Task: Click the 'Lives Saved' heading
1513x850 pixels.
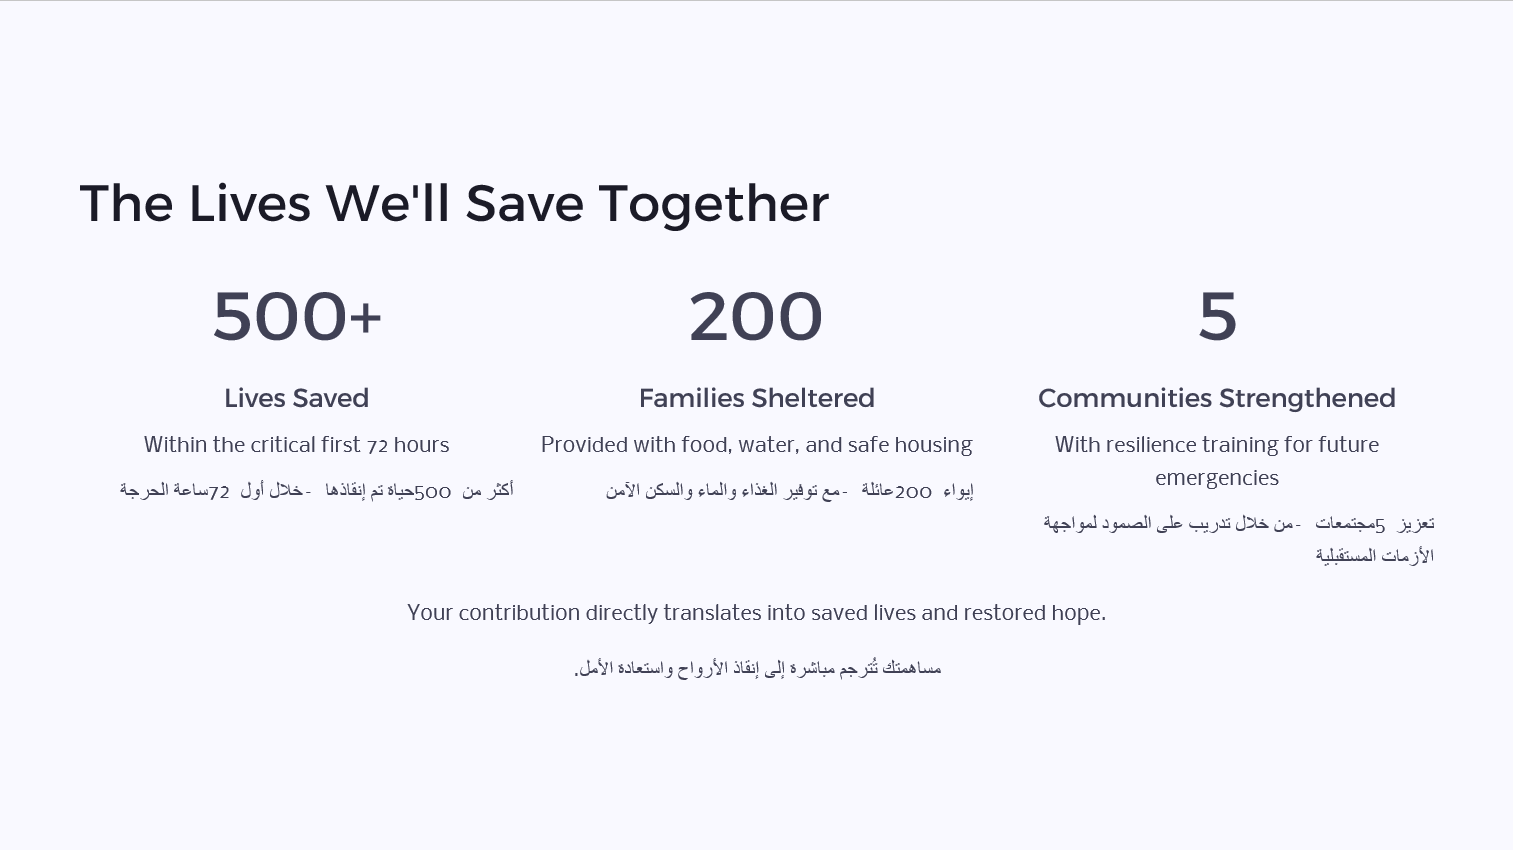Action: click(296, 398)
